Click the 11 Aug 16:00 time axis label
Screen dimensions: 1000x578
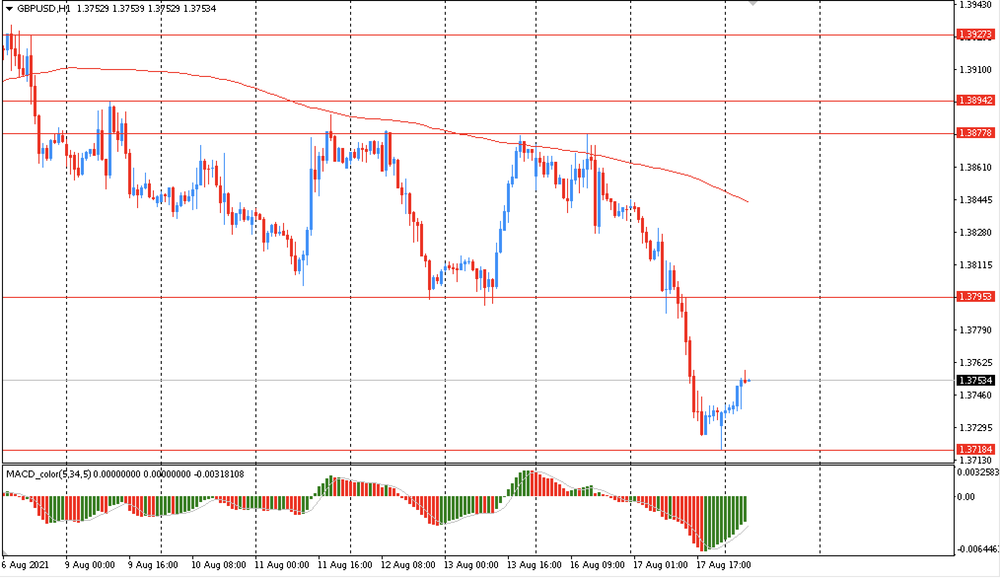pos(345,565)
